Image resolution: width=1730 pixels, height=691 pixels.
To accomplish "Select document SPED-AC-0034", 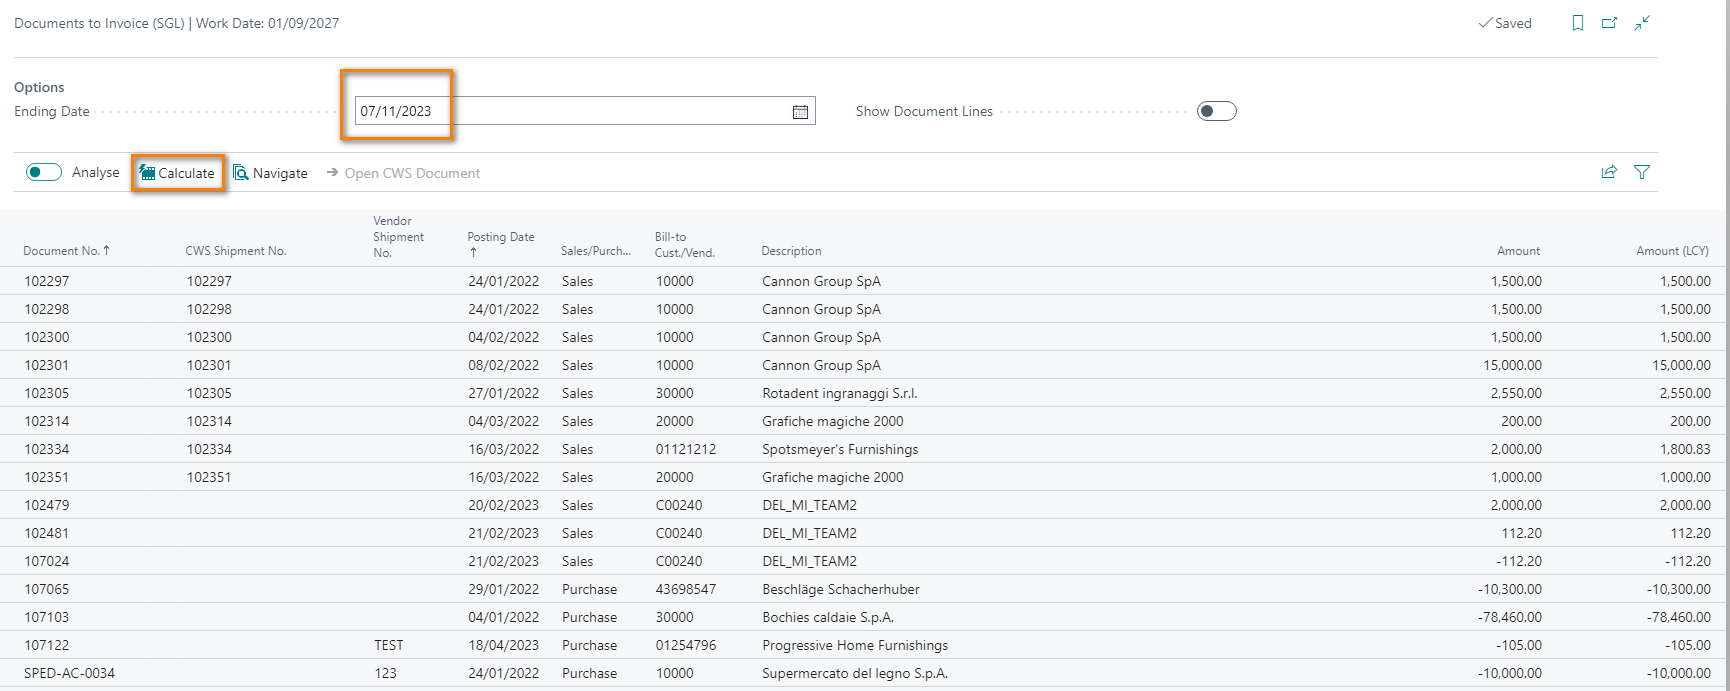I will click(69, 673).
